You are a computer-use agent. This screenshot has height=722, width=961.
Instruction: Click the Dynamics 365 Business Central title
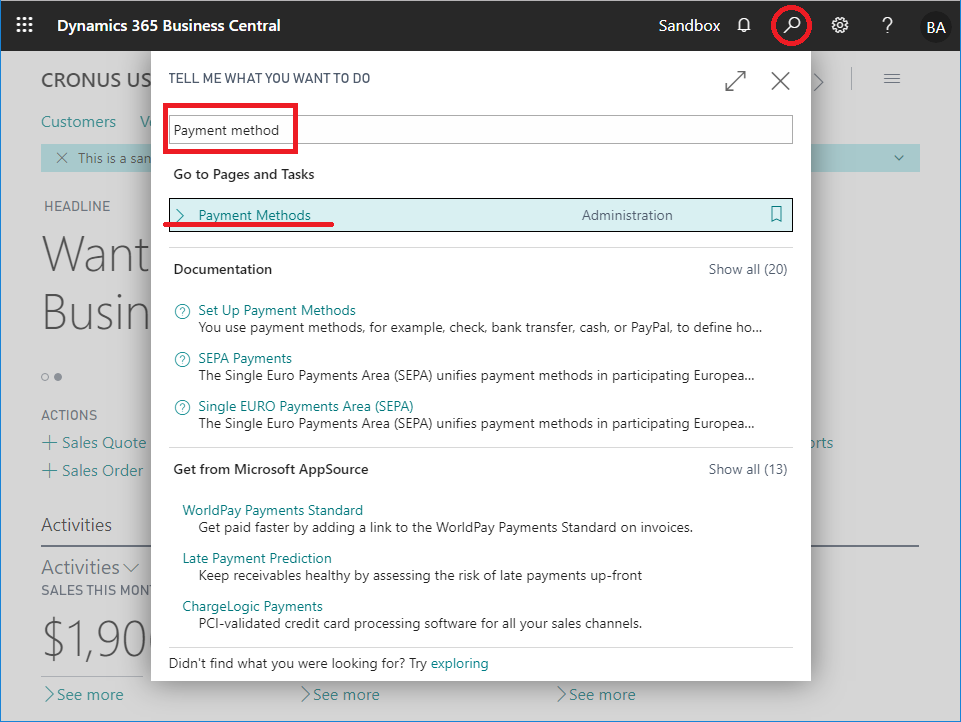[169, 26]
